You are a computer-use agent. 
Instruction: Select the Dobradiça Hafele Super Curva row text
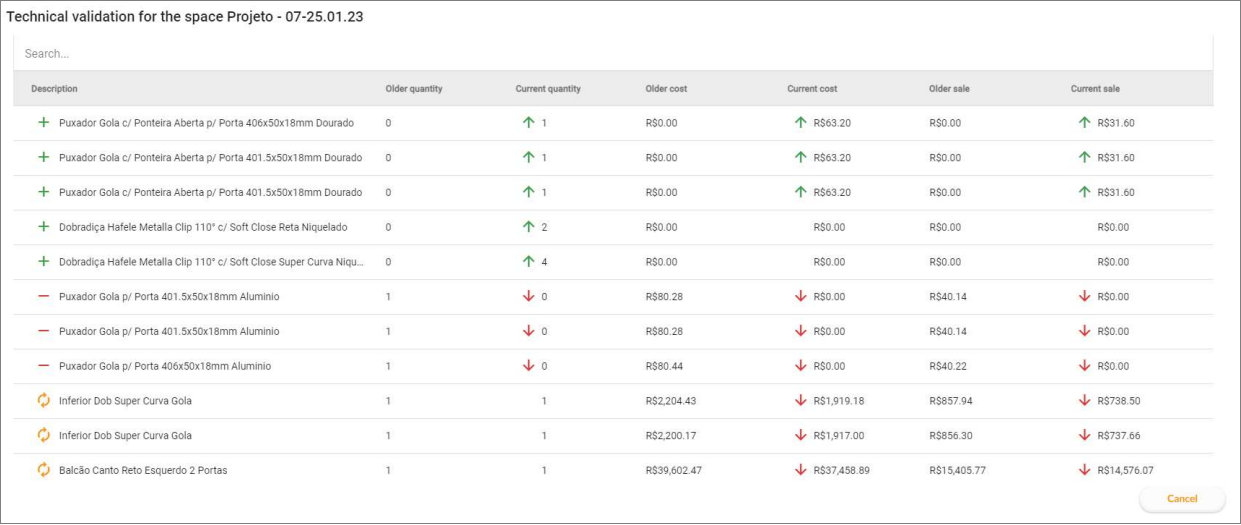[211, 262]
